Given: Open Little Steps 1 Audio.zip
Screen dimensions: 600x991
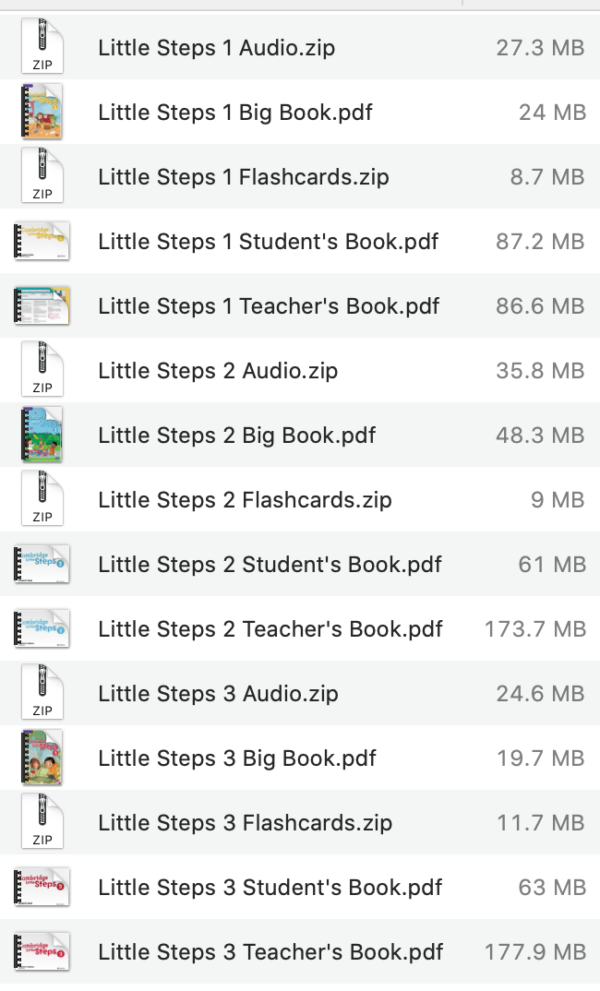Looking at the screenshot, I should tap(216, 48).
